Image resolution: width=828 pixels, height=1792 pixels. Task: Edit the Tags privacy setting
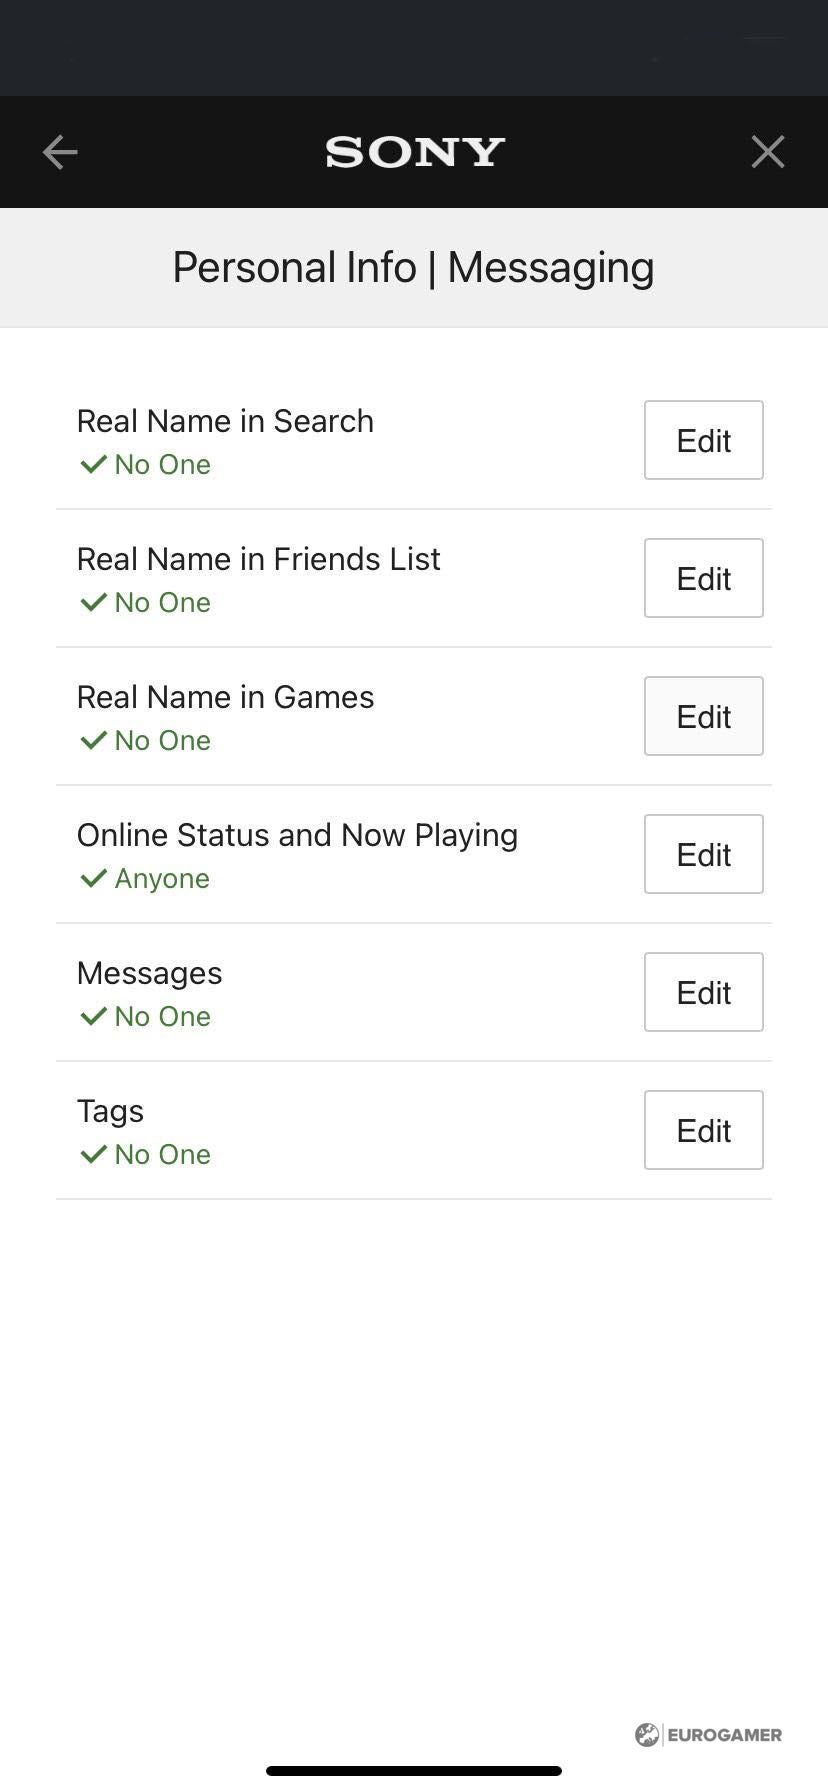point(703,1130)
